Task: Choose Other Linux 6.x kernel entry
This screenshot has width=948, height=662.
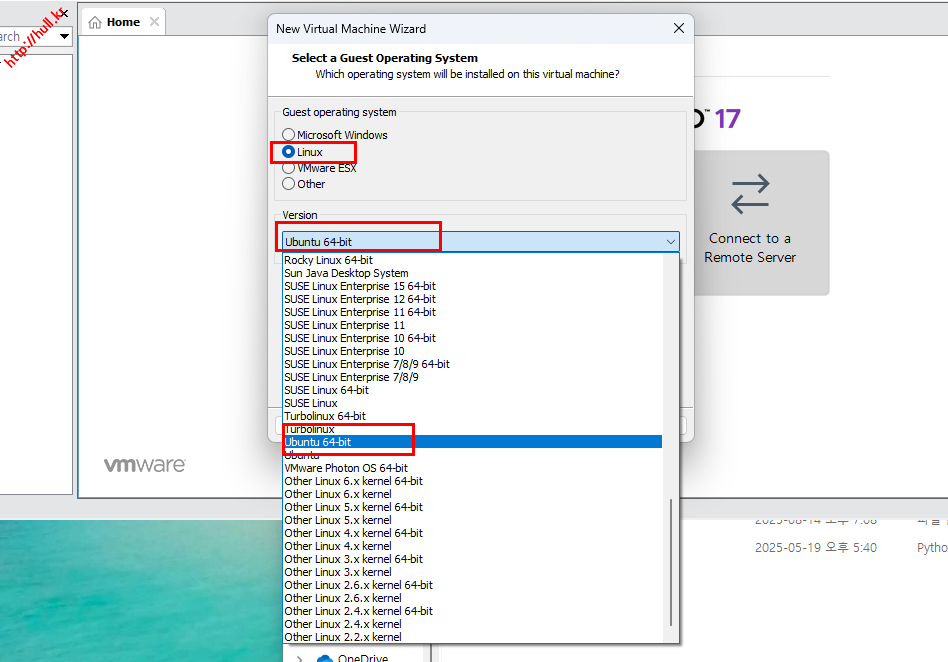Action: [x=473, y=494]
